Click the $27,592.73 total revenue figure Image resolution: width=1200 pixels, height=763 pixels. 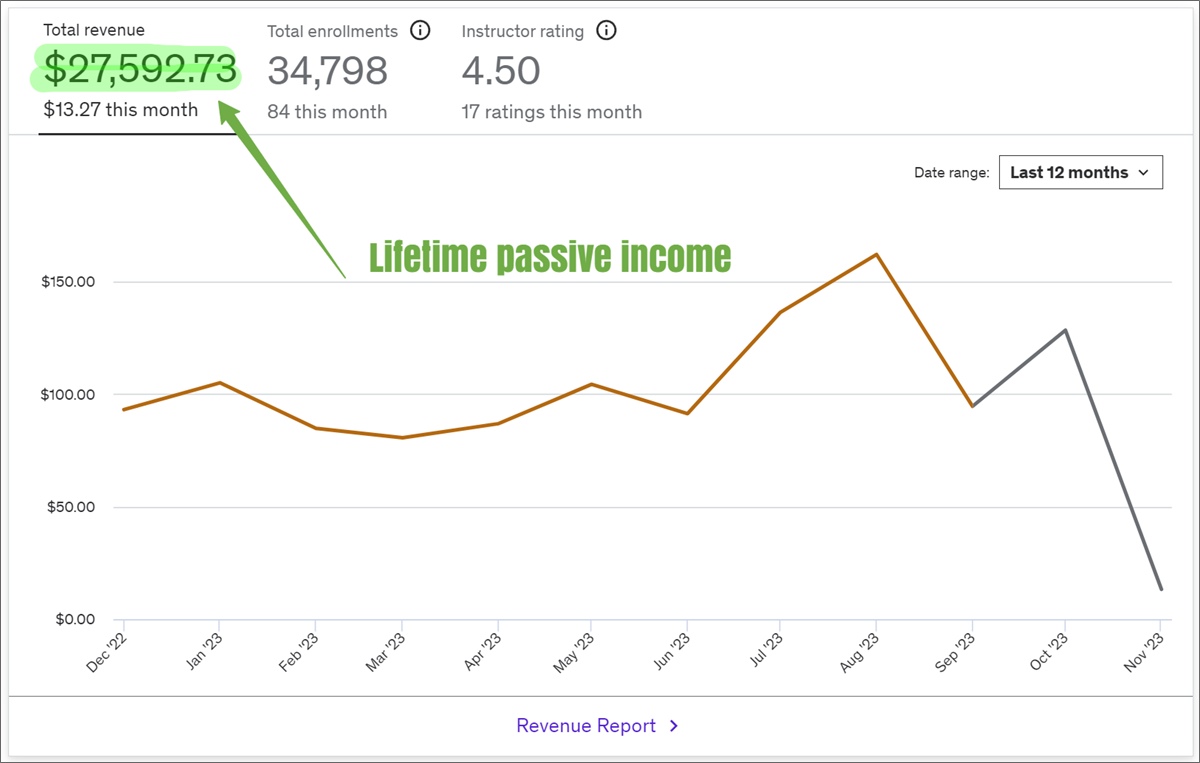[x=140, y=70]
